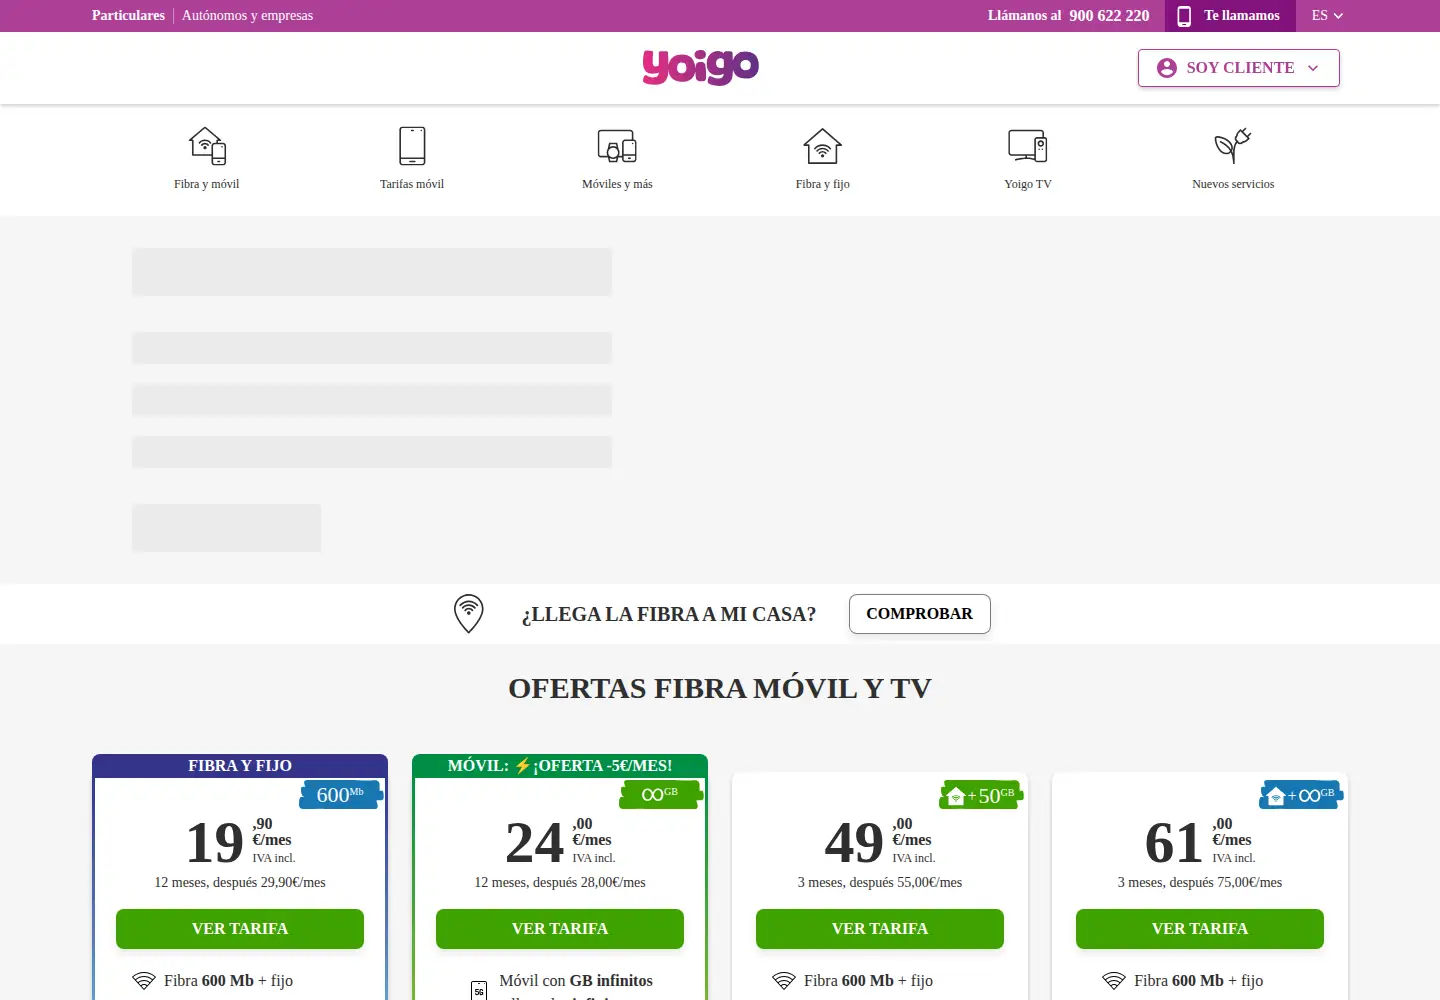
Task: Open Fibra y móvil menu label
Action: [207, 184]
